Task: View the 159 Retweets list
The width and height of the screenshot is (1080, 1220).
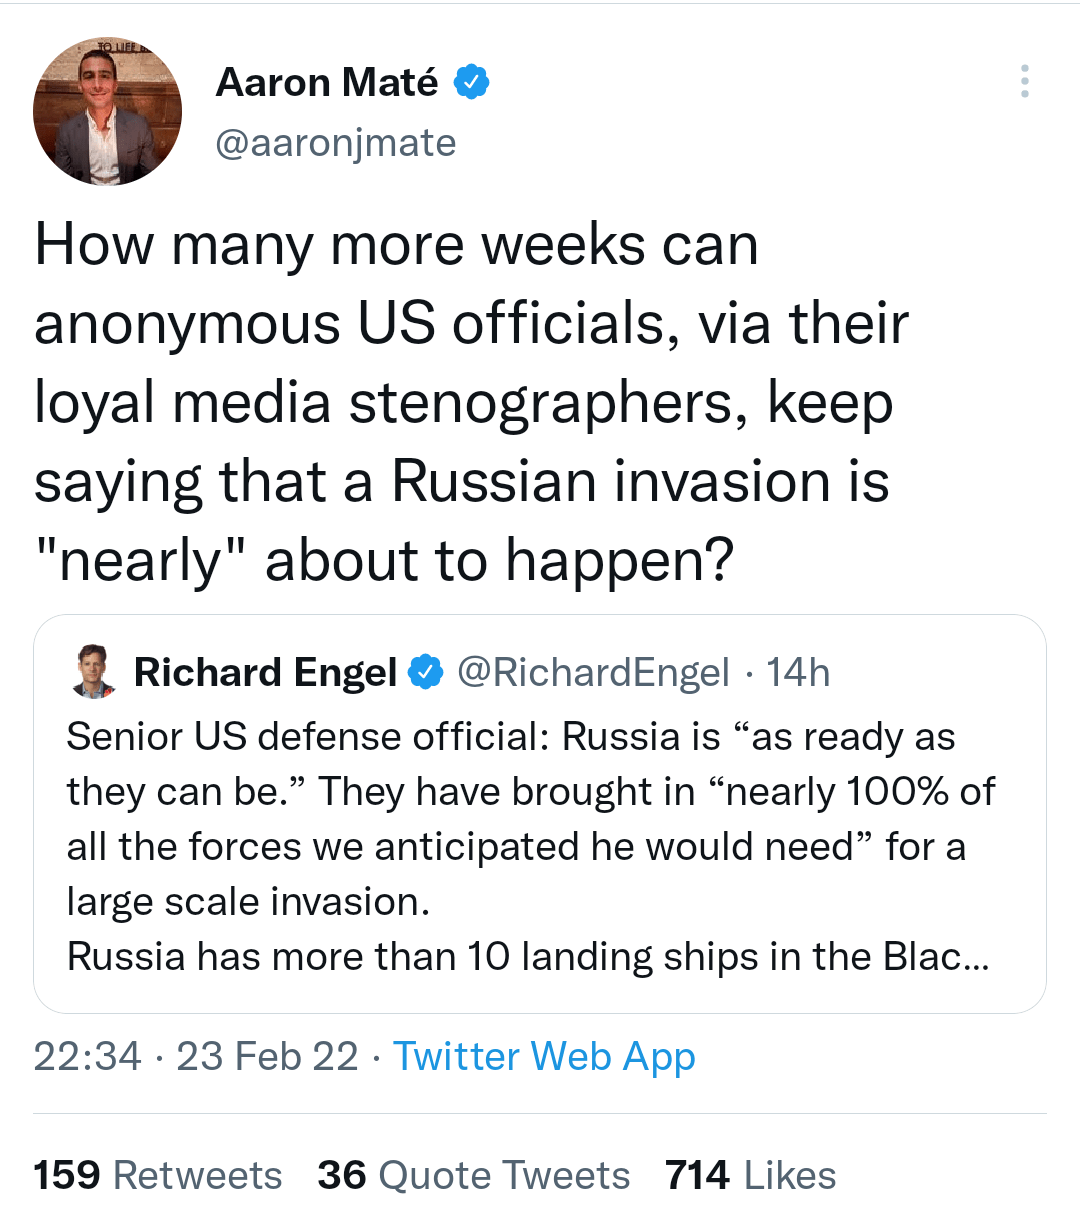Action: 158,1175
